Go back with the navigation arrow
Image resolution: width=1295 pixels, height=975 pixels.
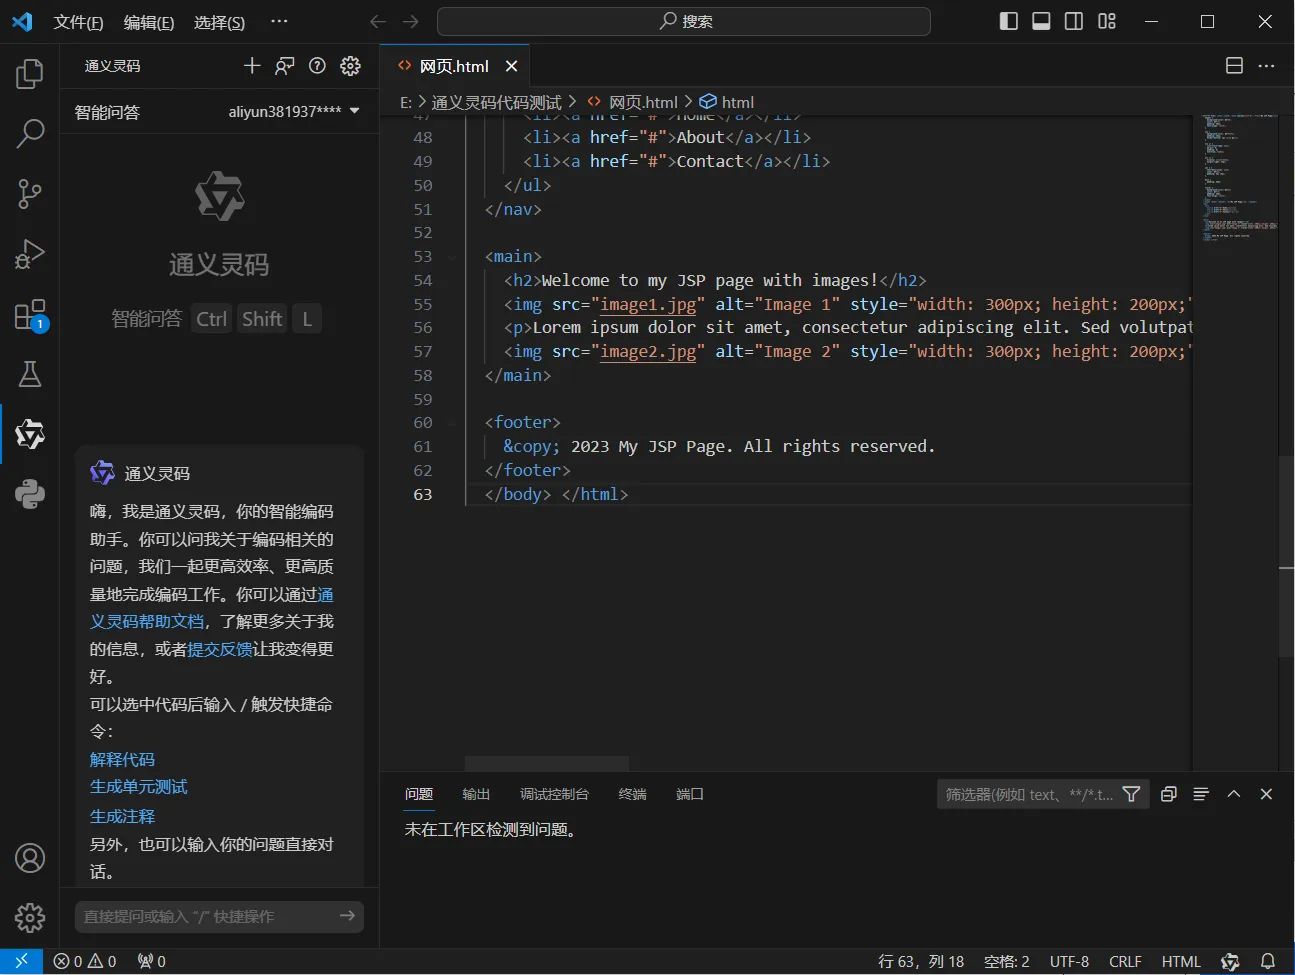377,21
